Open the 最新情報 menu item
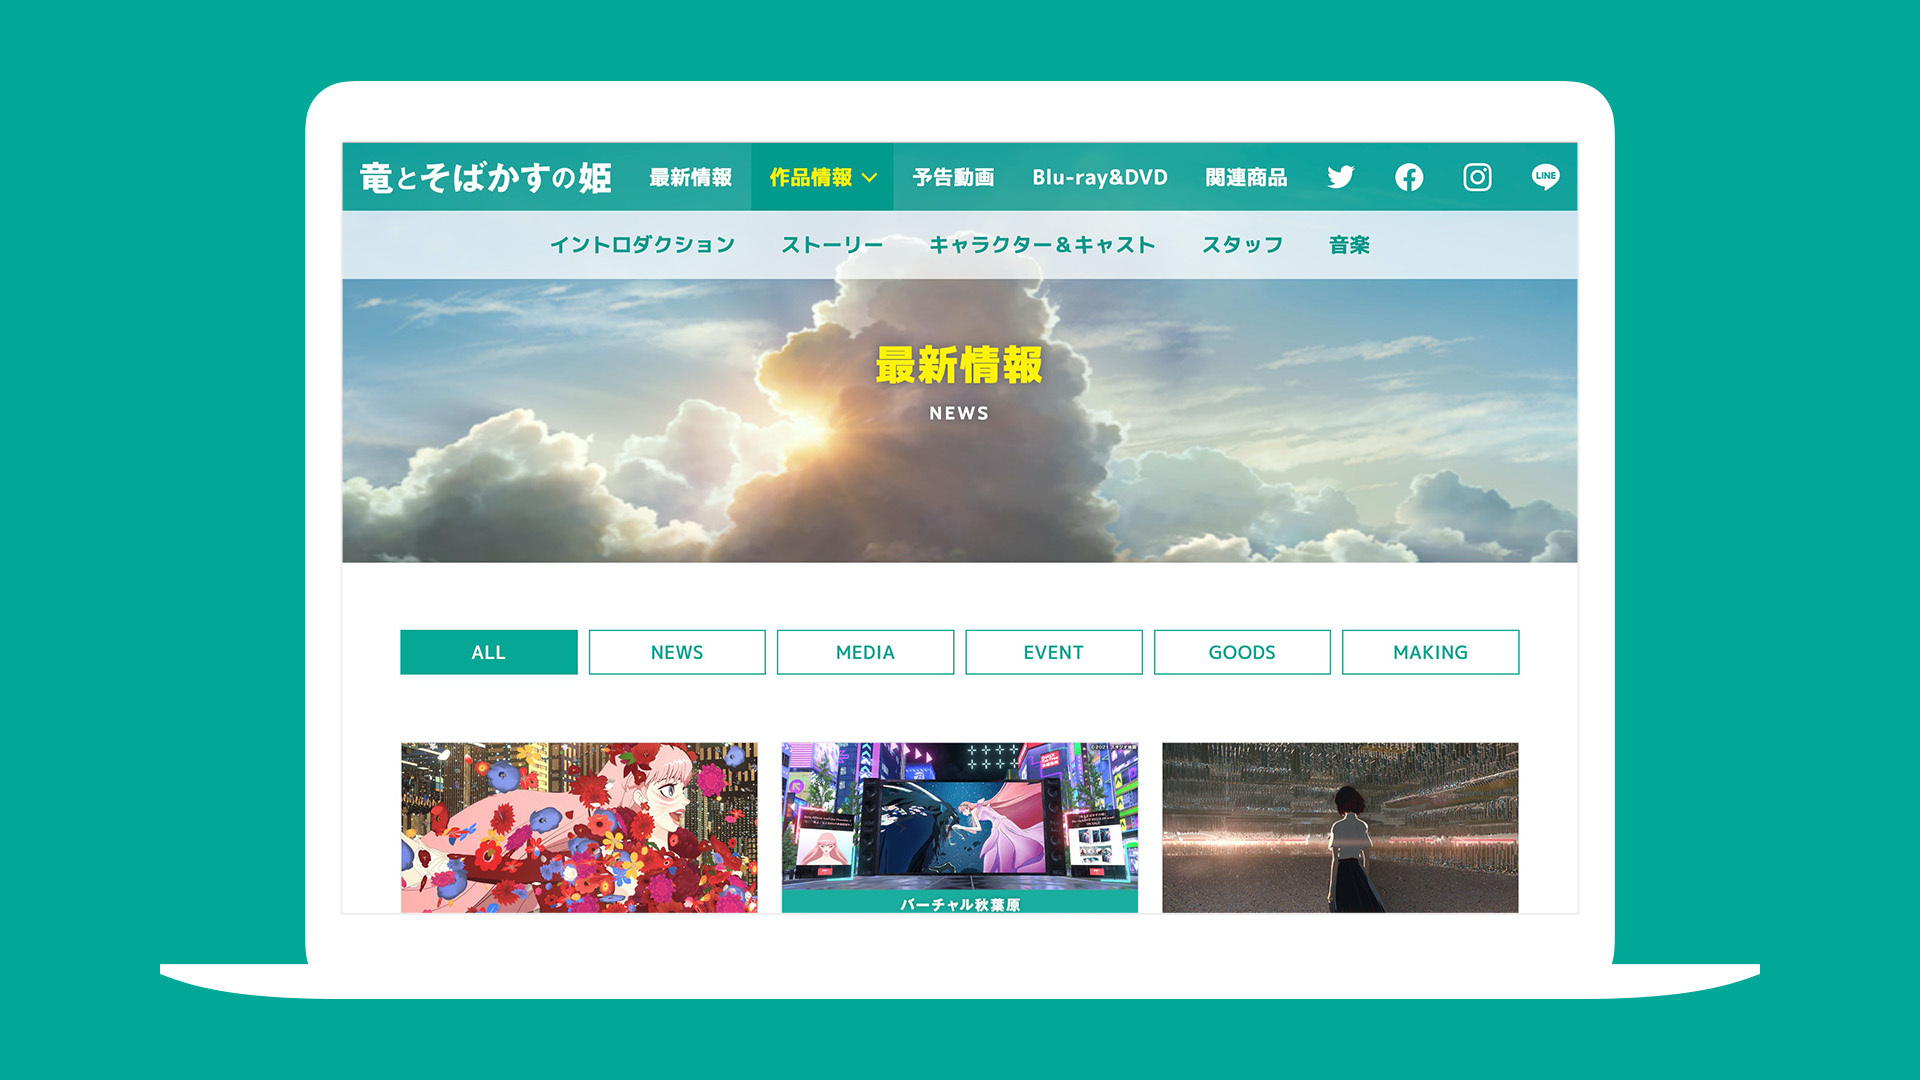 click(x=690, y=177)
